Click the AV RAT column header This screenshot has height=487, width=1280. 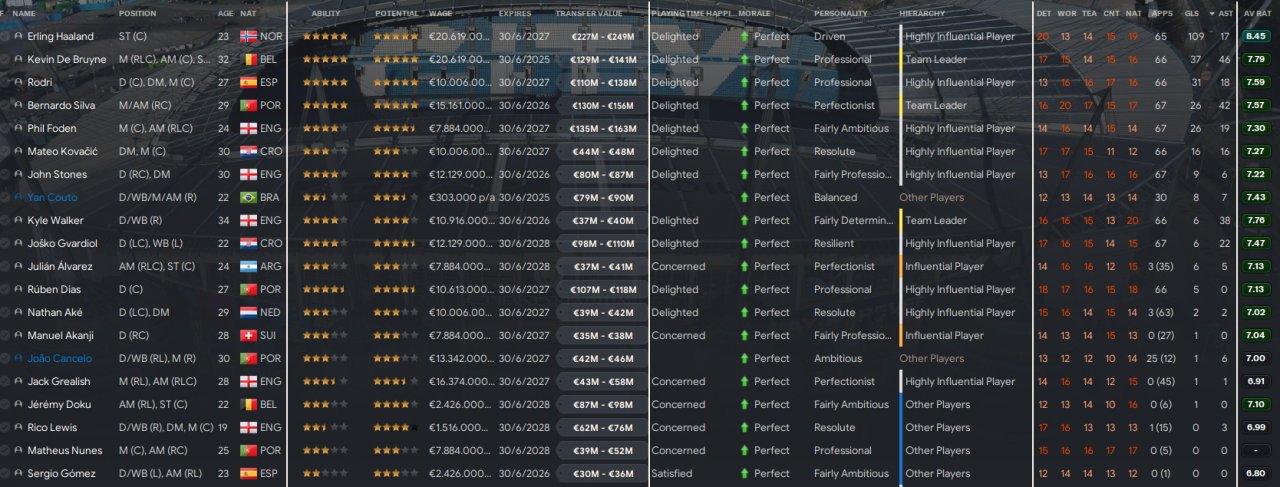pos(1257,14)
